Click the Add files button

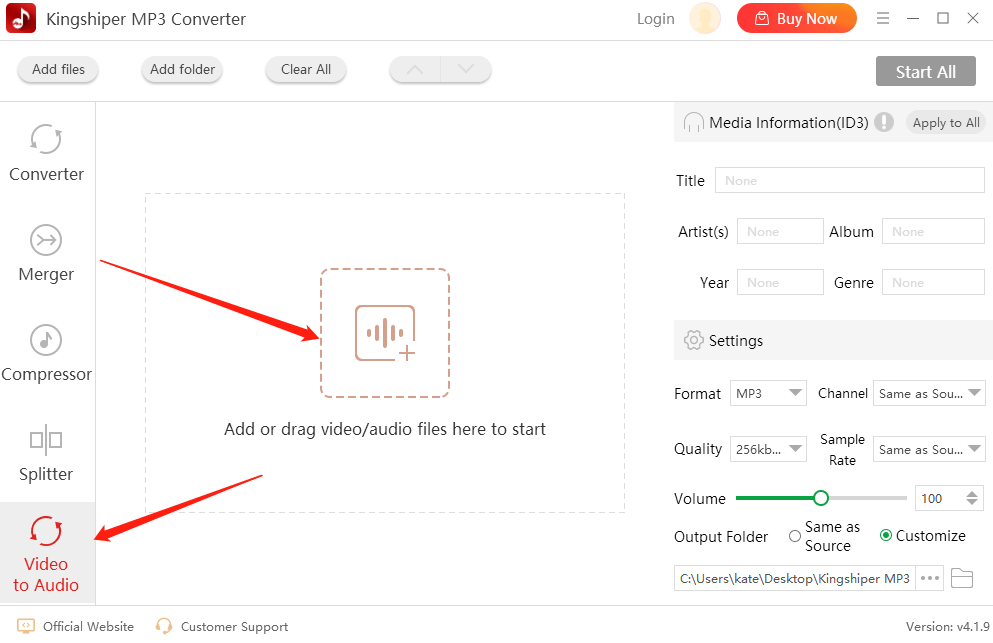58,70
